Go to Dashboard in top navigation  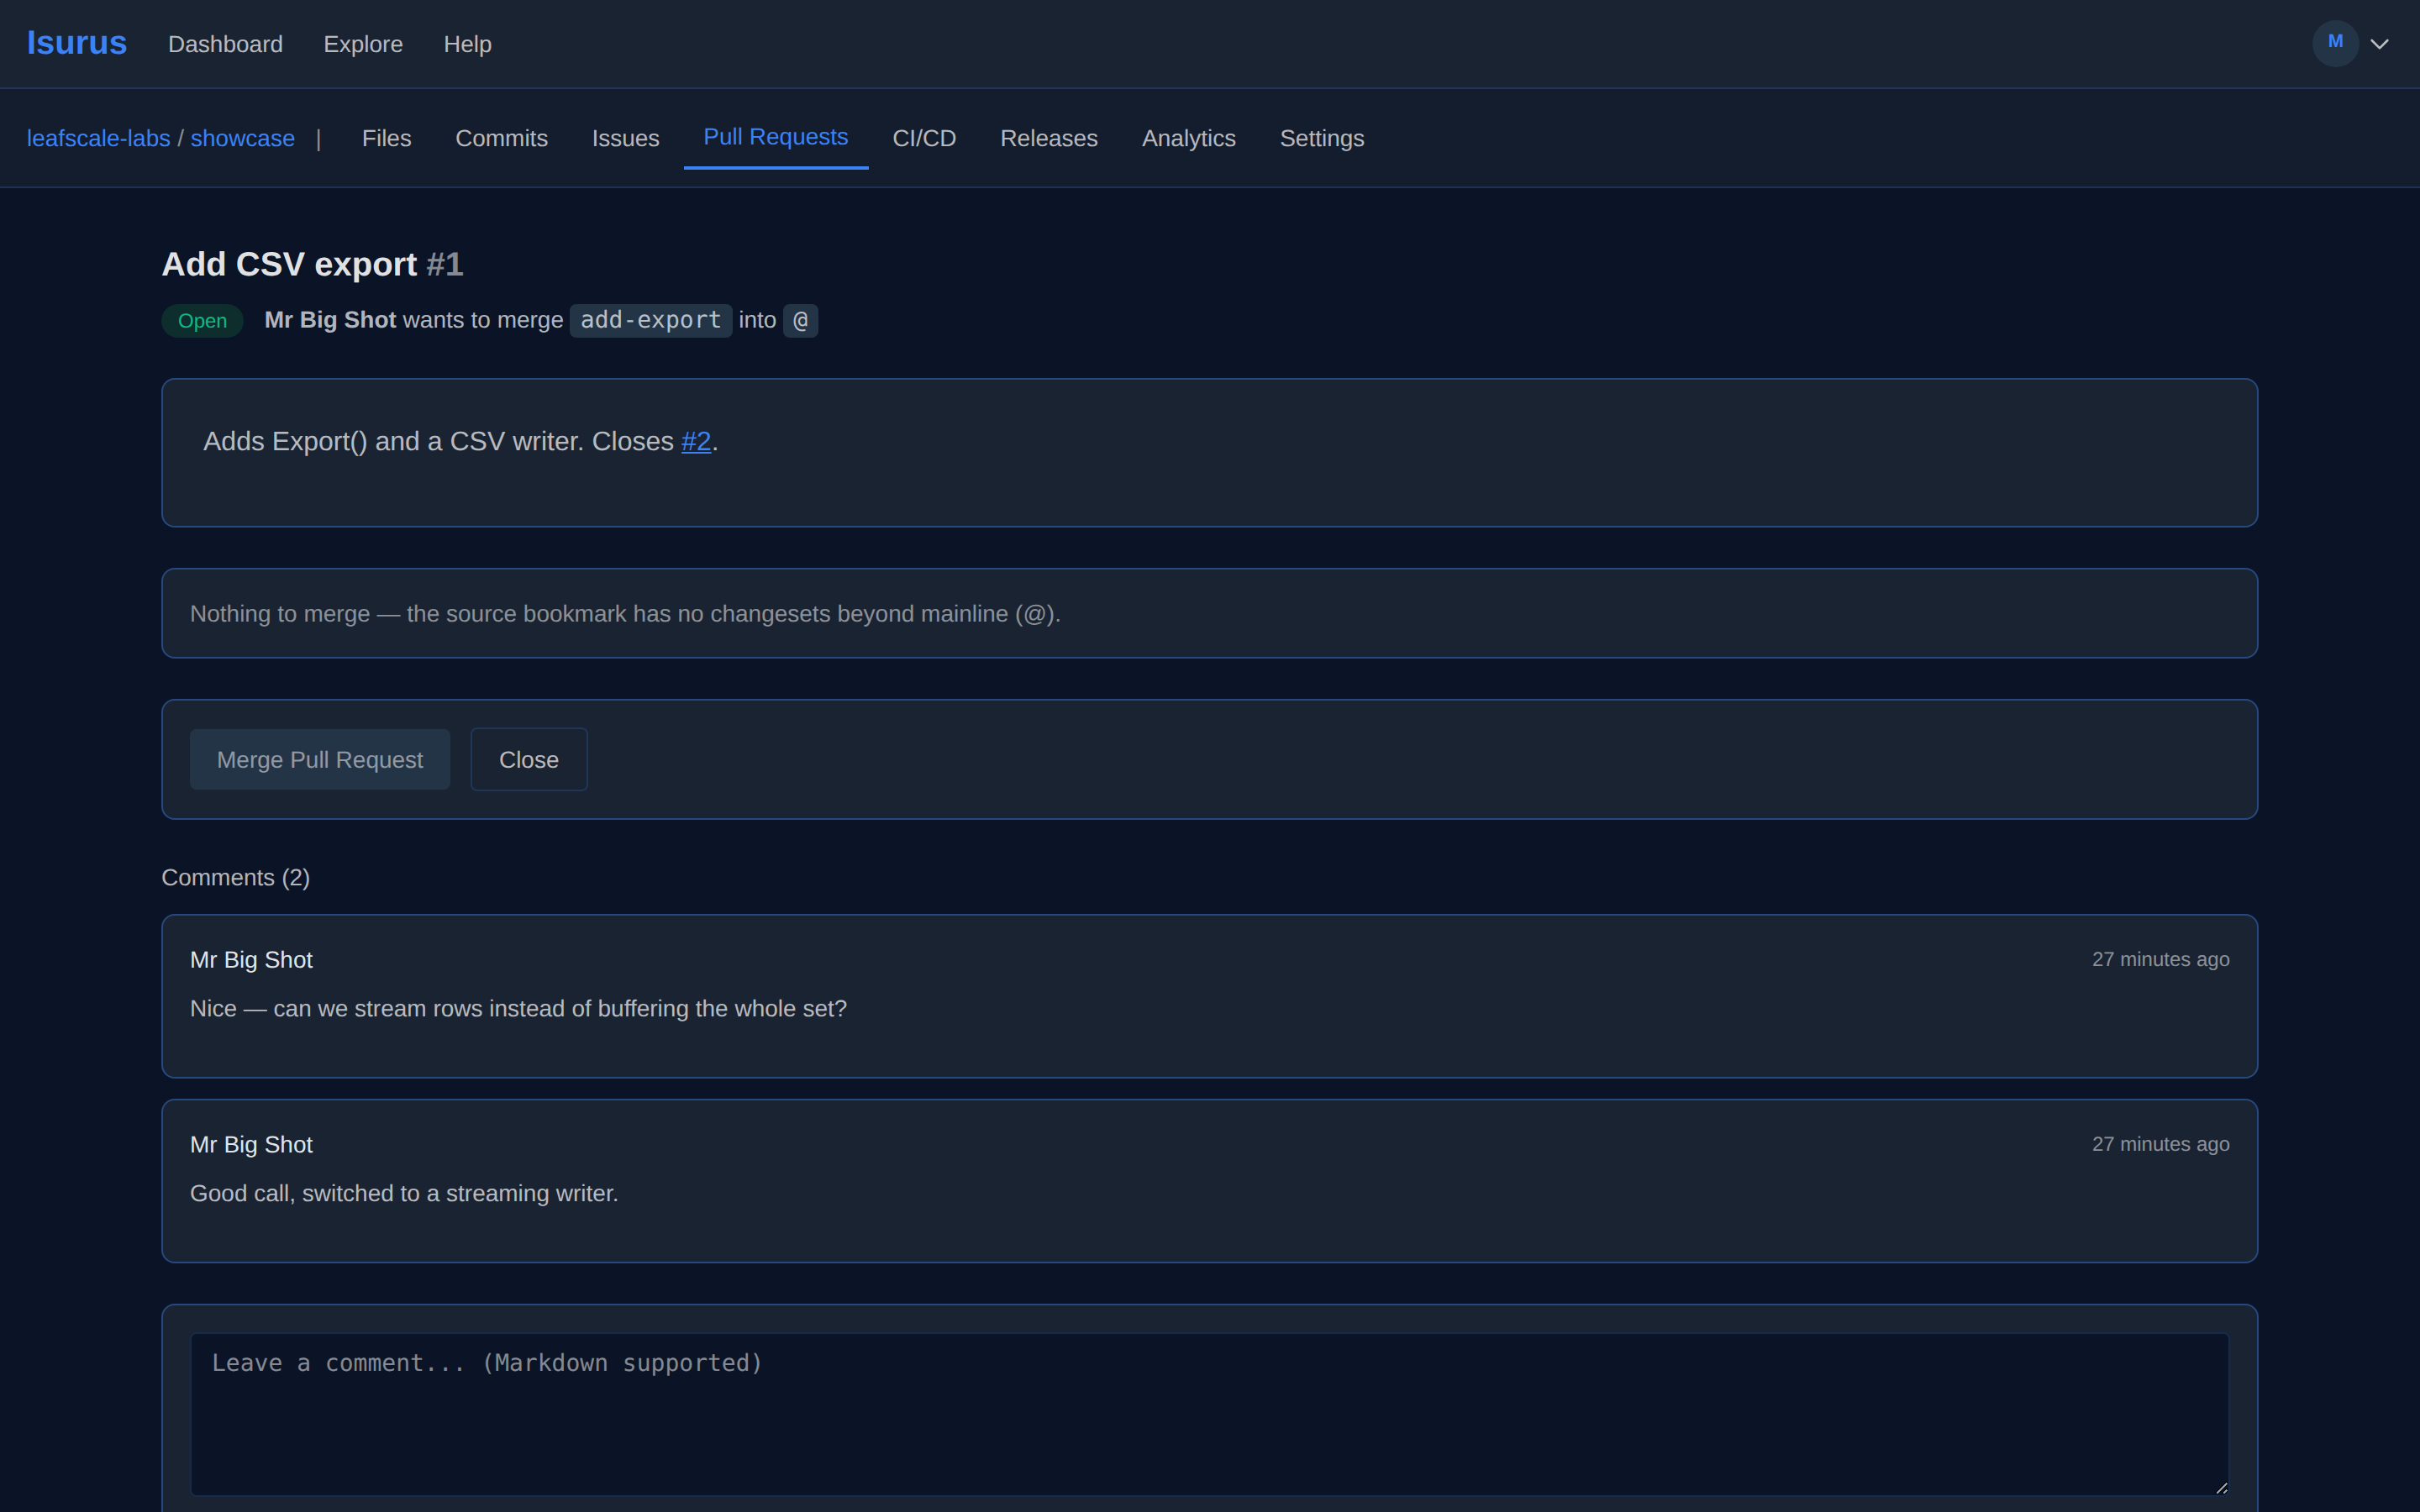pos(225,44)
